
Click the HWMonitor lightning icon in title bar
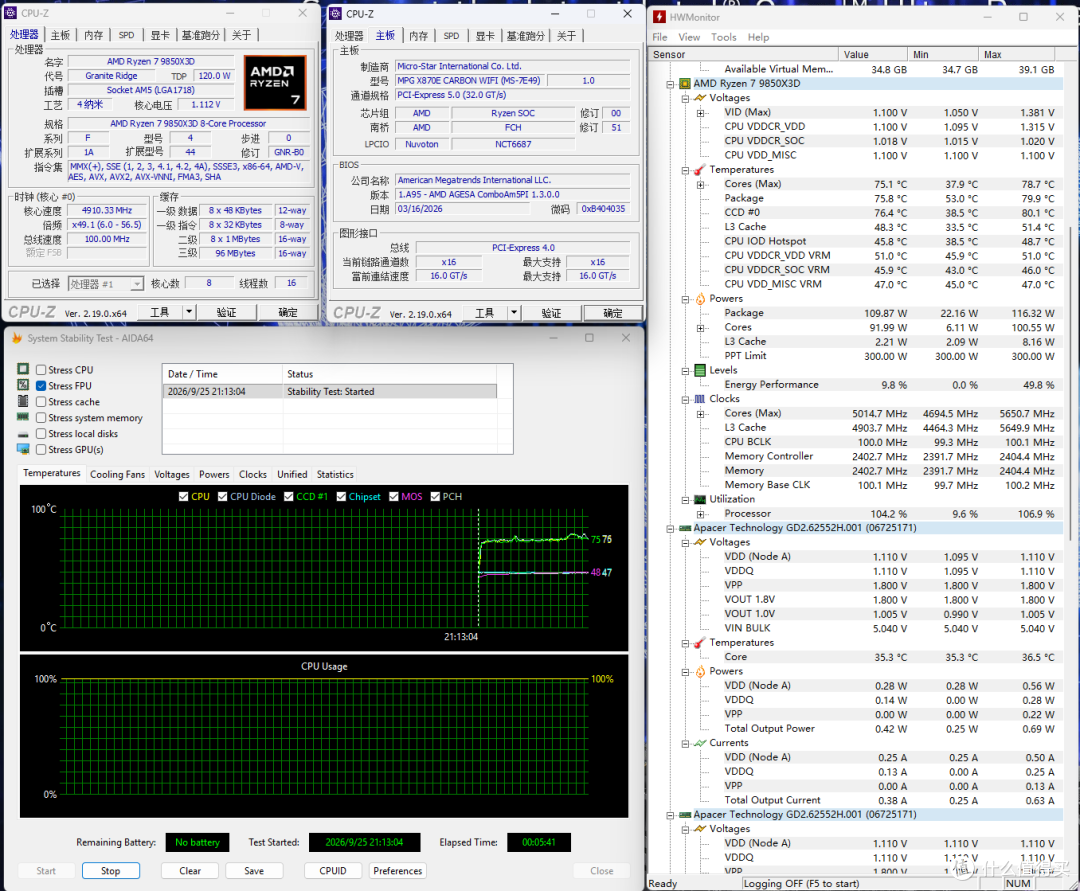(x=659, y=17)
